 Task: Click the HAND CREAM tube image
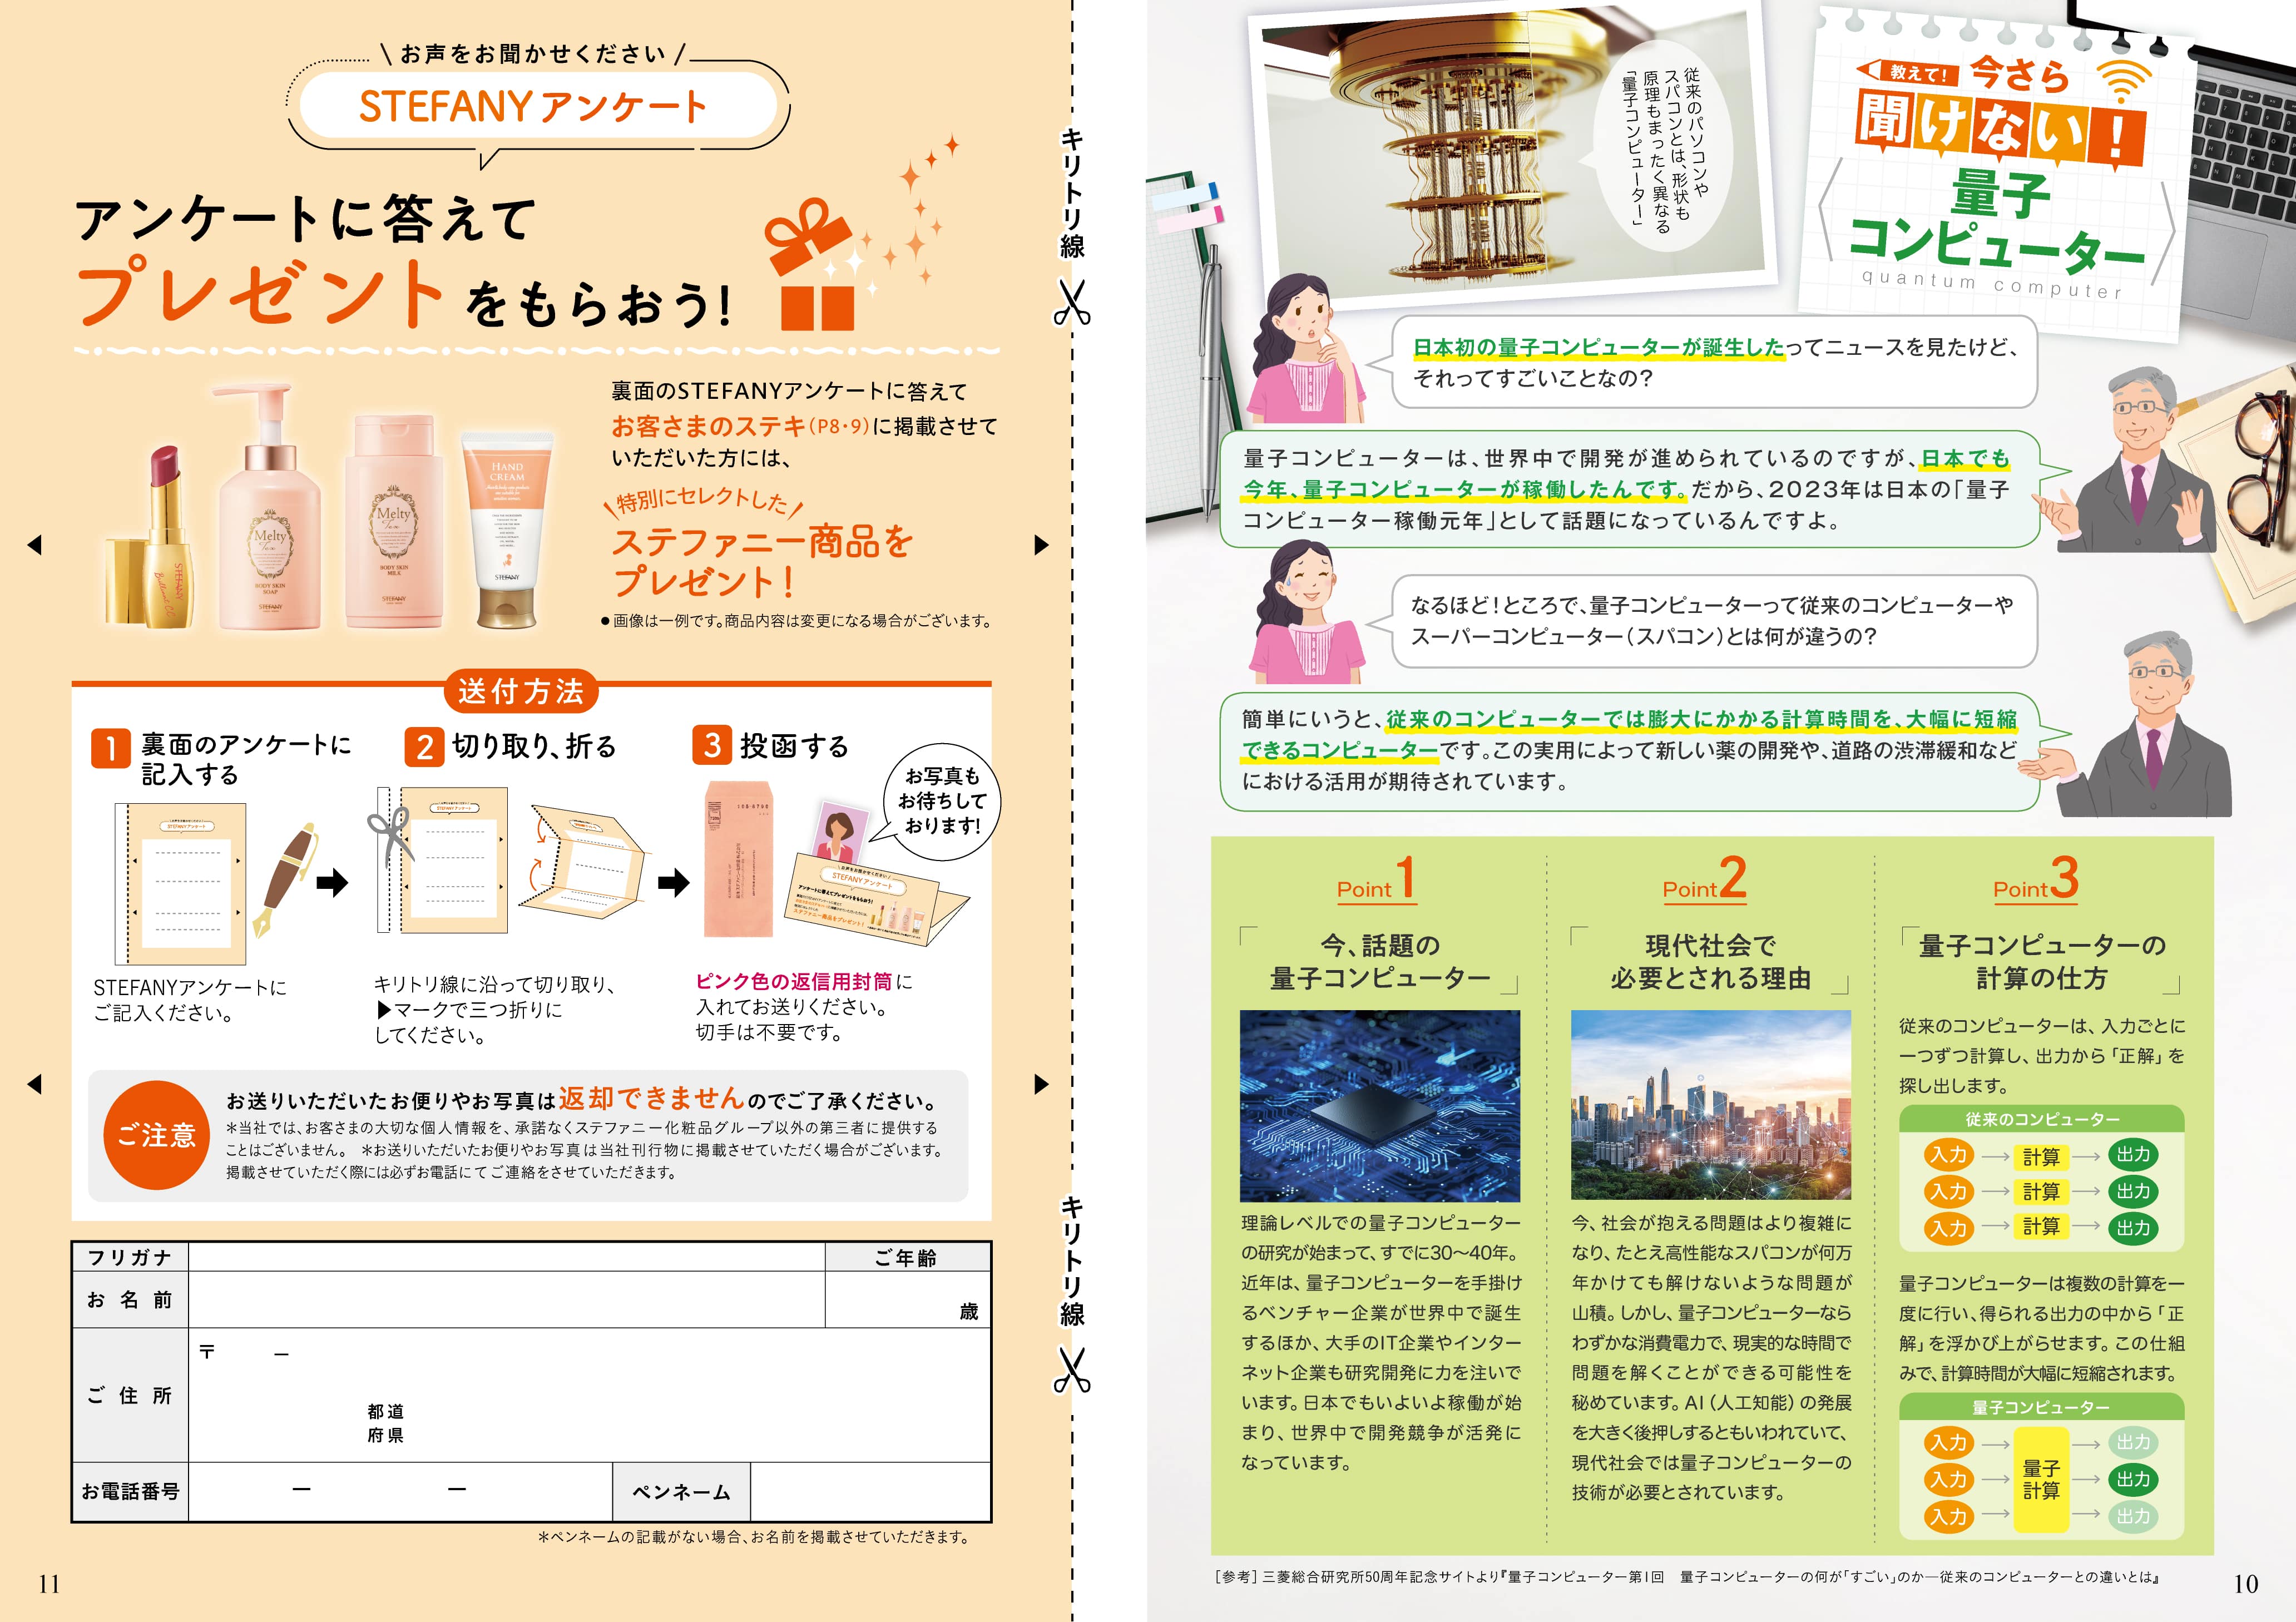(507, 530)
